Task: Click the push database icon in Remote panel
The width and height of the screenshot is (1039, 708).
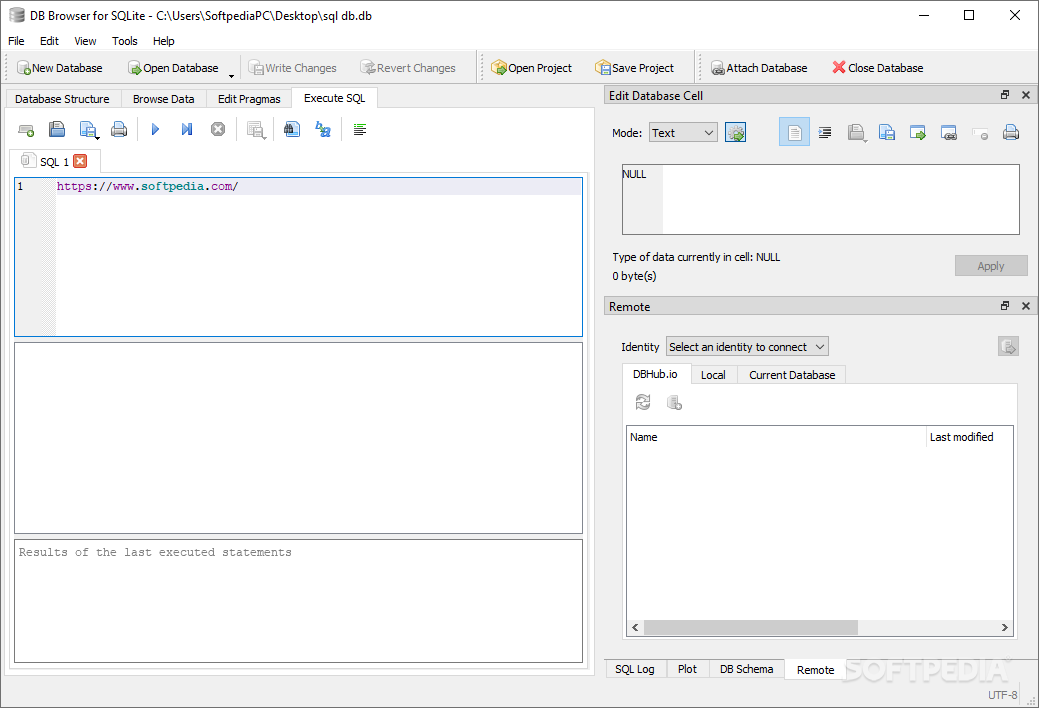Action: pyautogui.click(x=674, y=402)
